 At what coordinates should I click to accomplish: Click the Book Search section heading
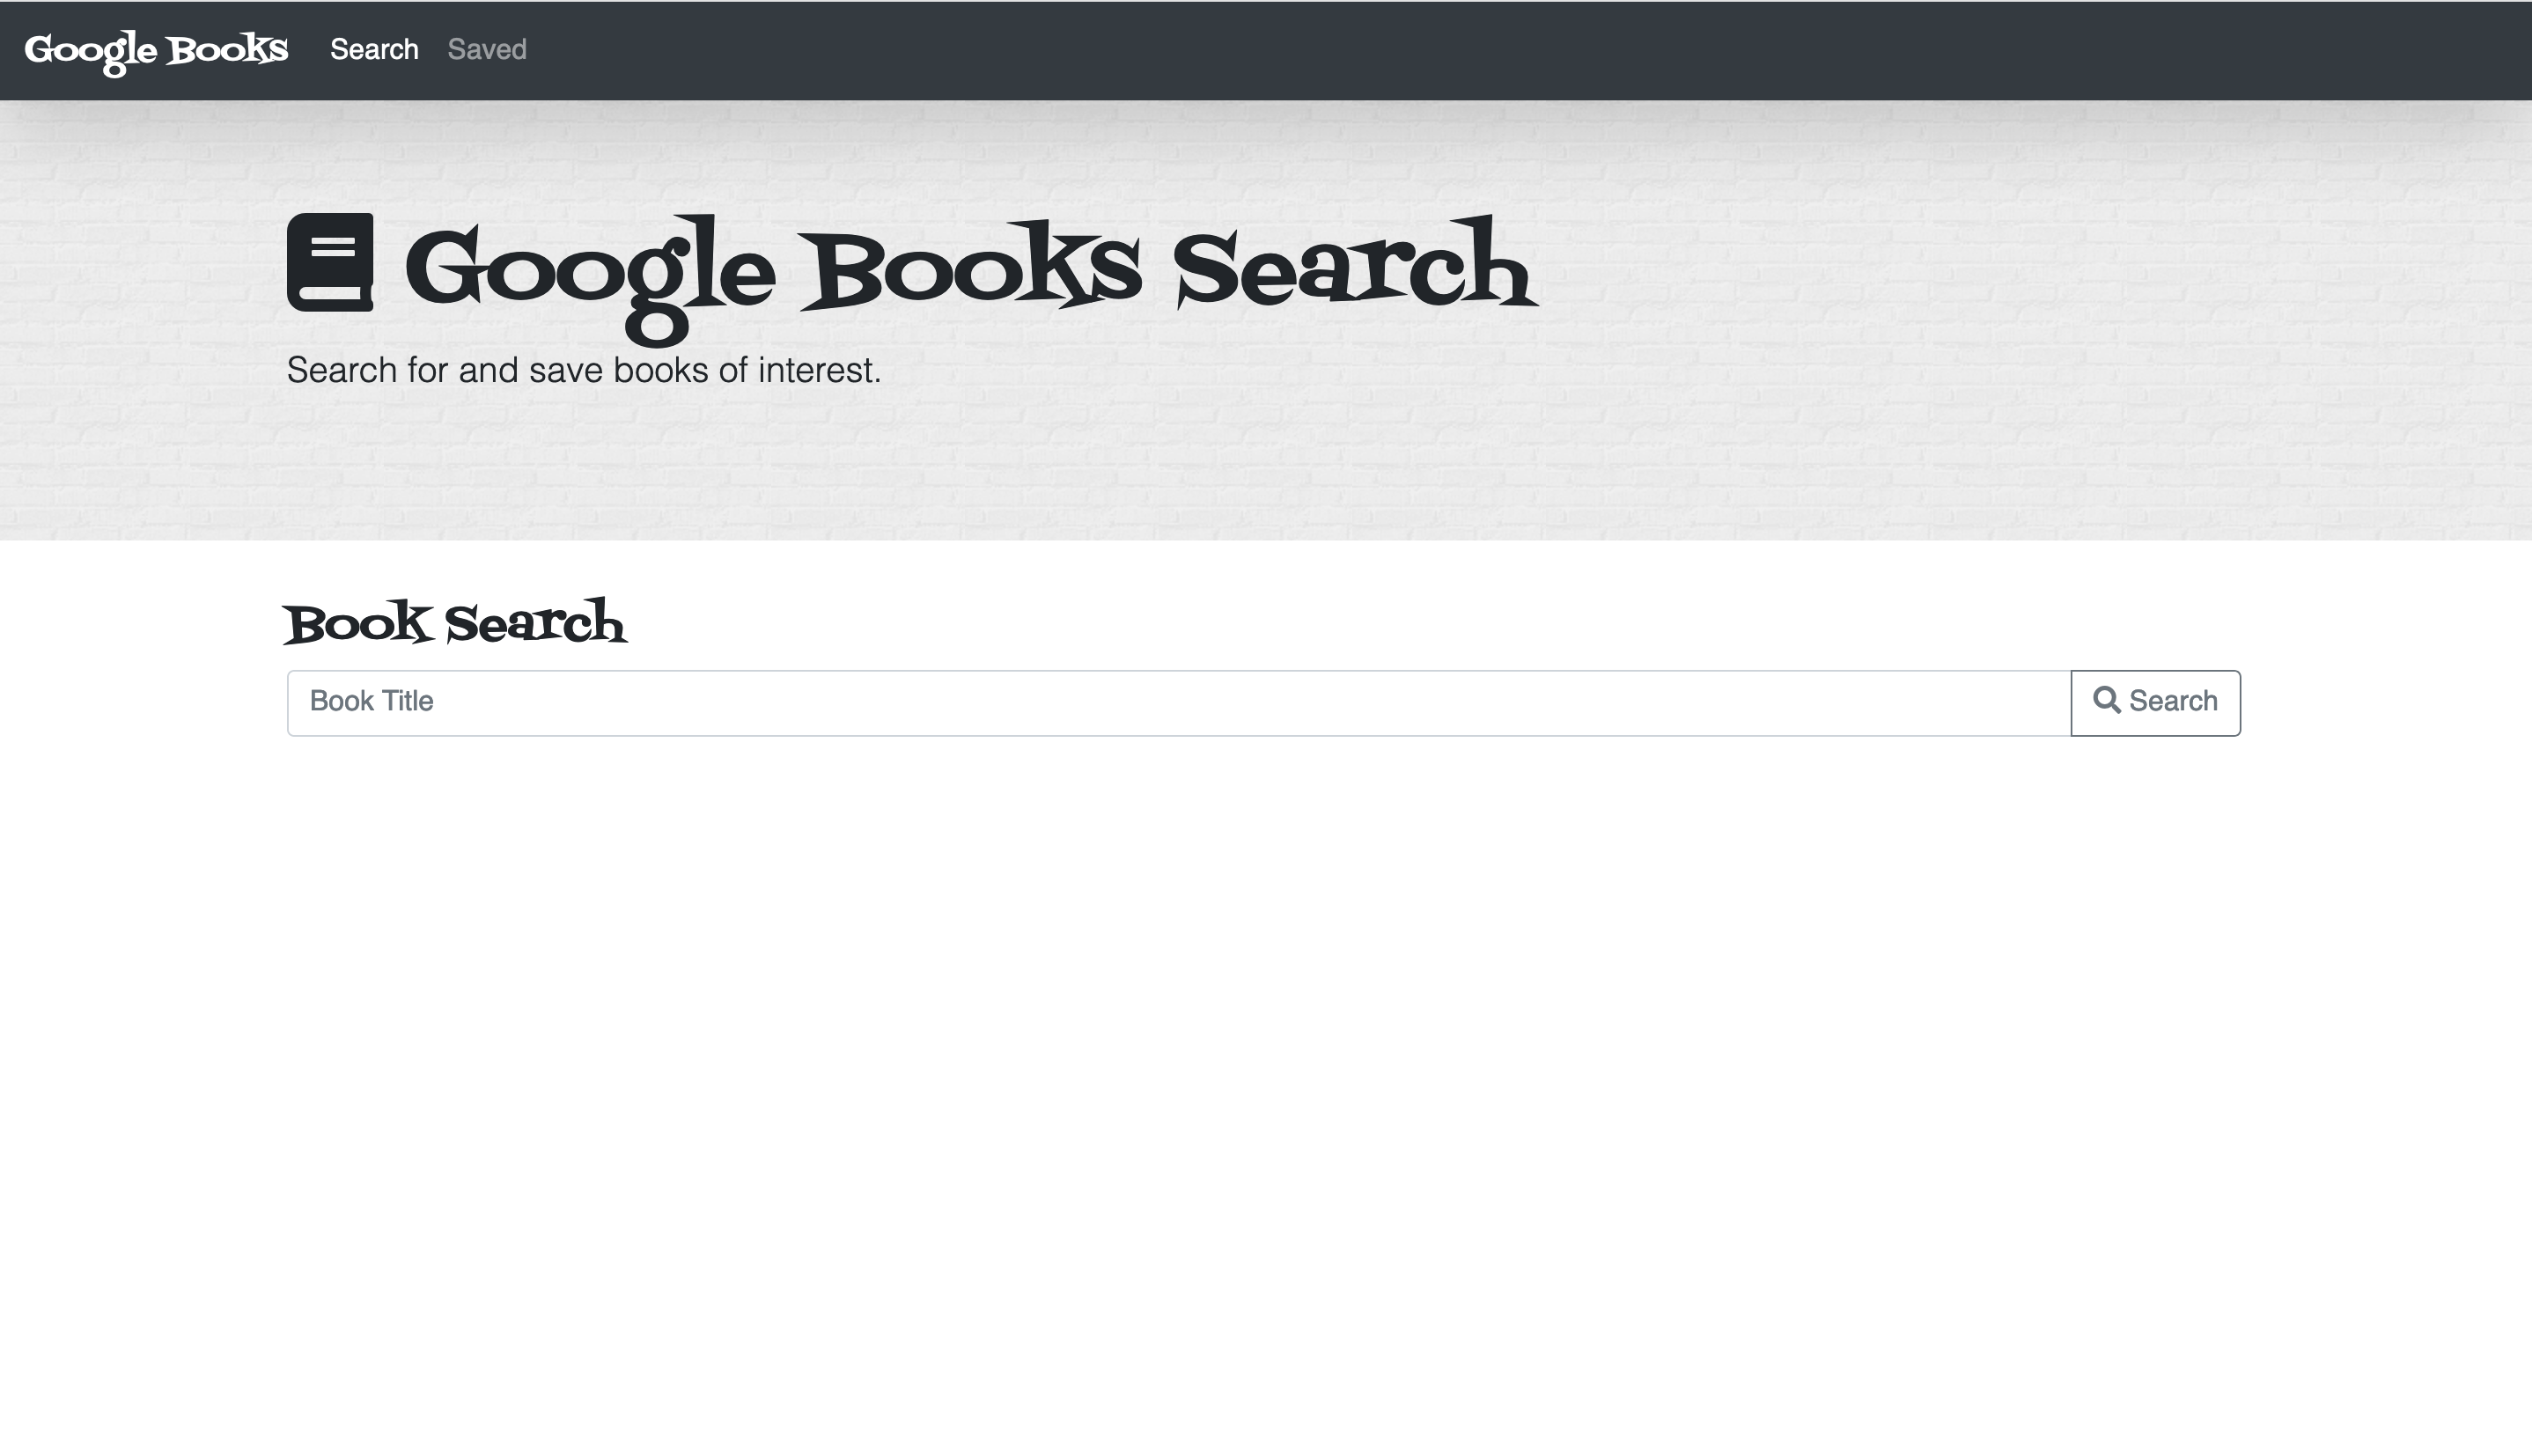tap(457, 622)
